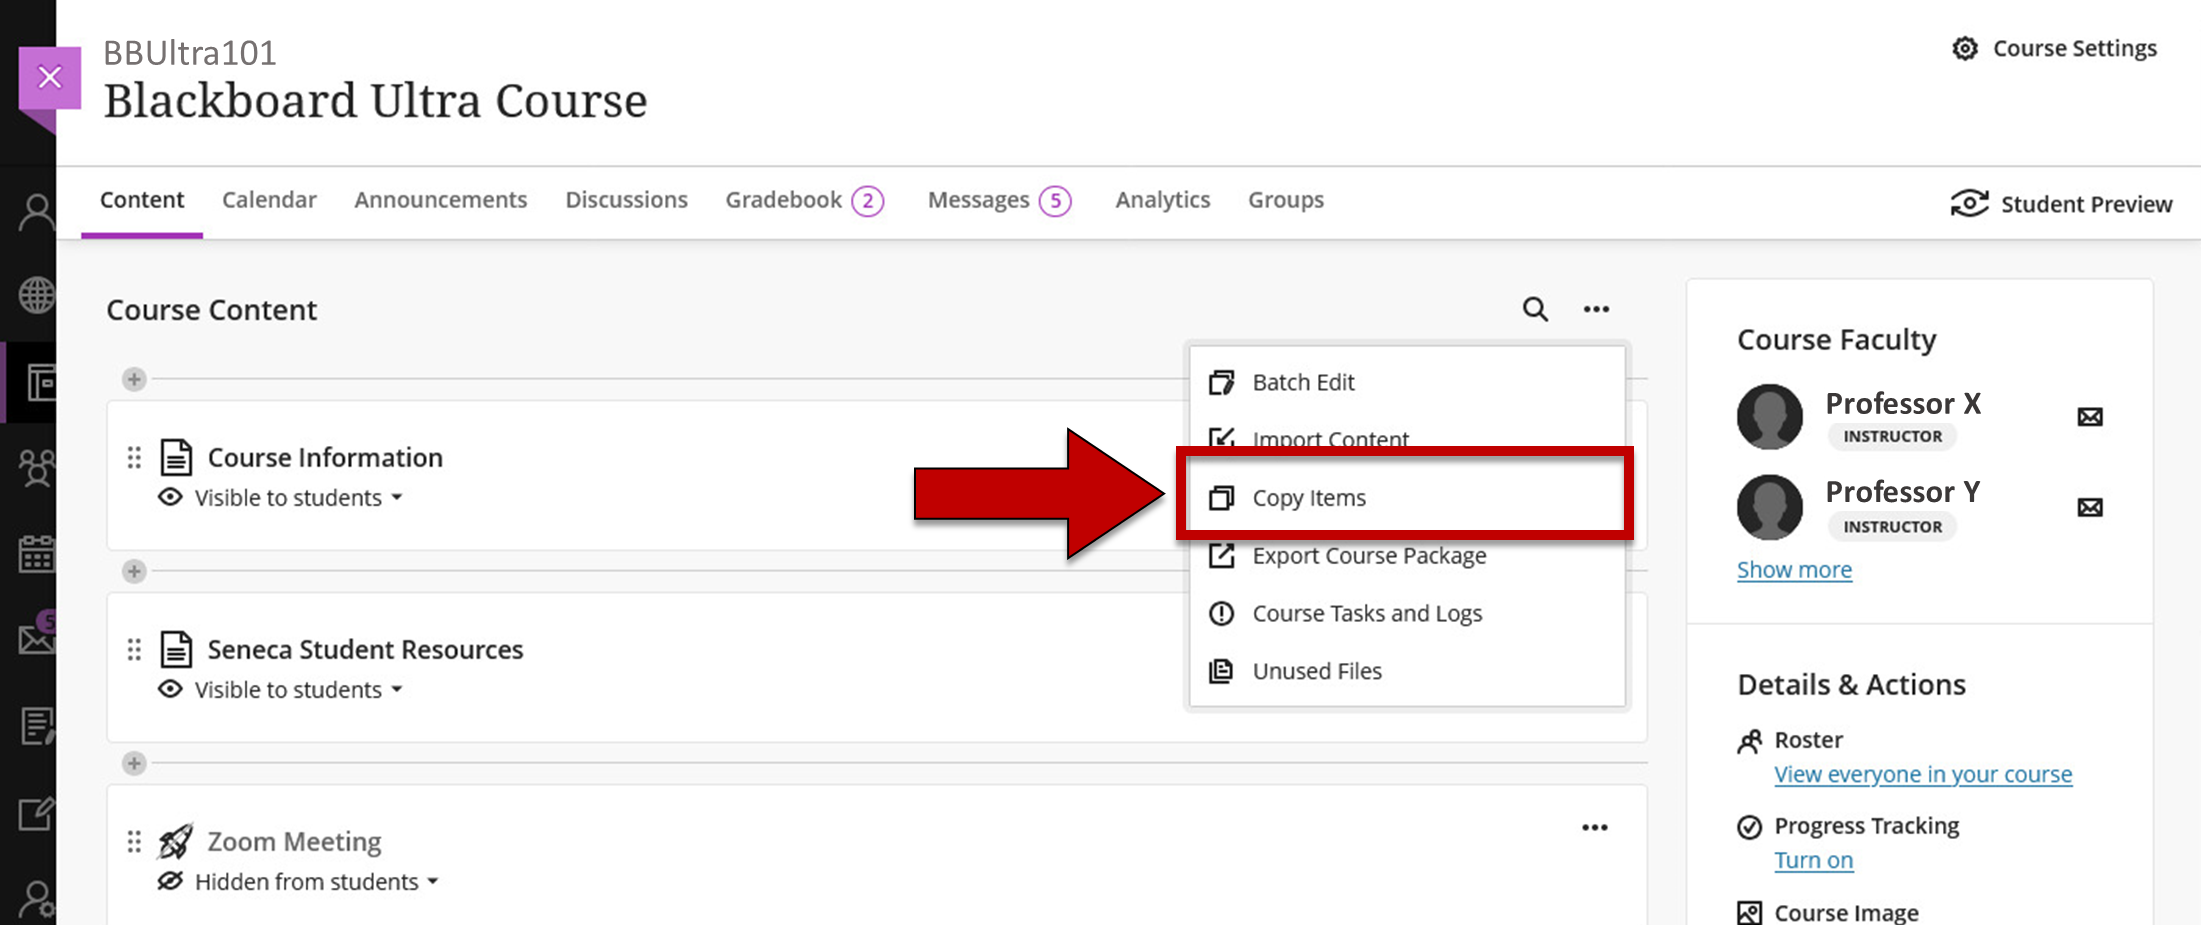The height and width of the screenshot is (925, 2201).
Task: Click the Course Image icon
Action: pyautogui.click(x=1749, y=912)
